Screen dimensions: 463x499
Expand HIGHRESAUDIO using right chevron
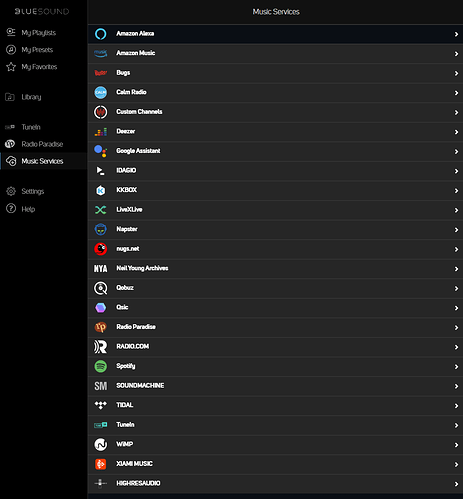(x=456, y=484)
